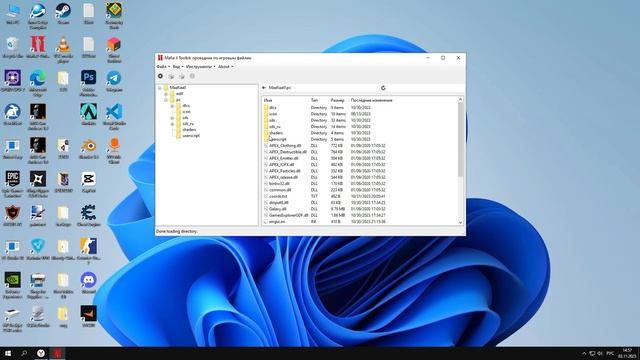Open the Вид menu
640x360 pixels.
[x=178, y=67]
